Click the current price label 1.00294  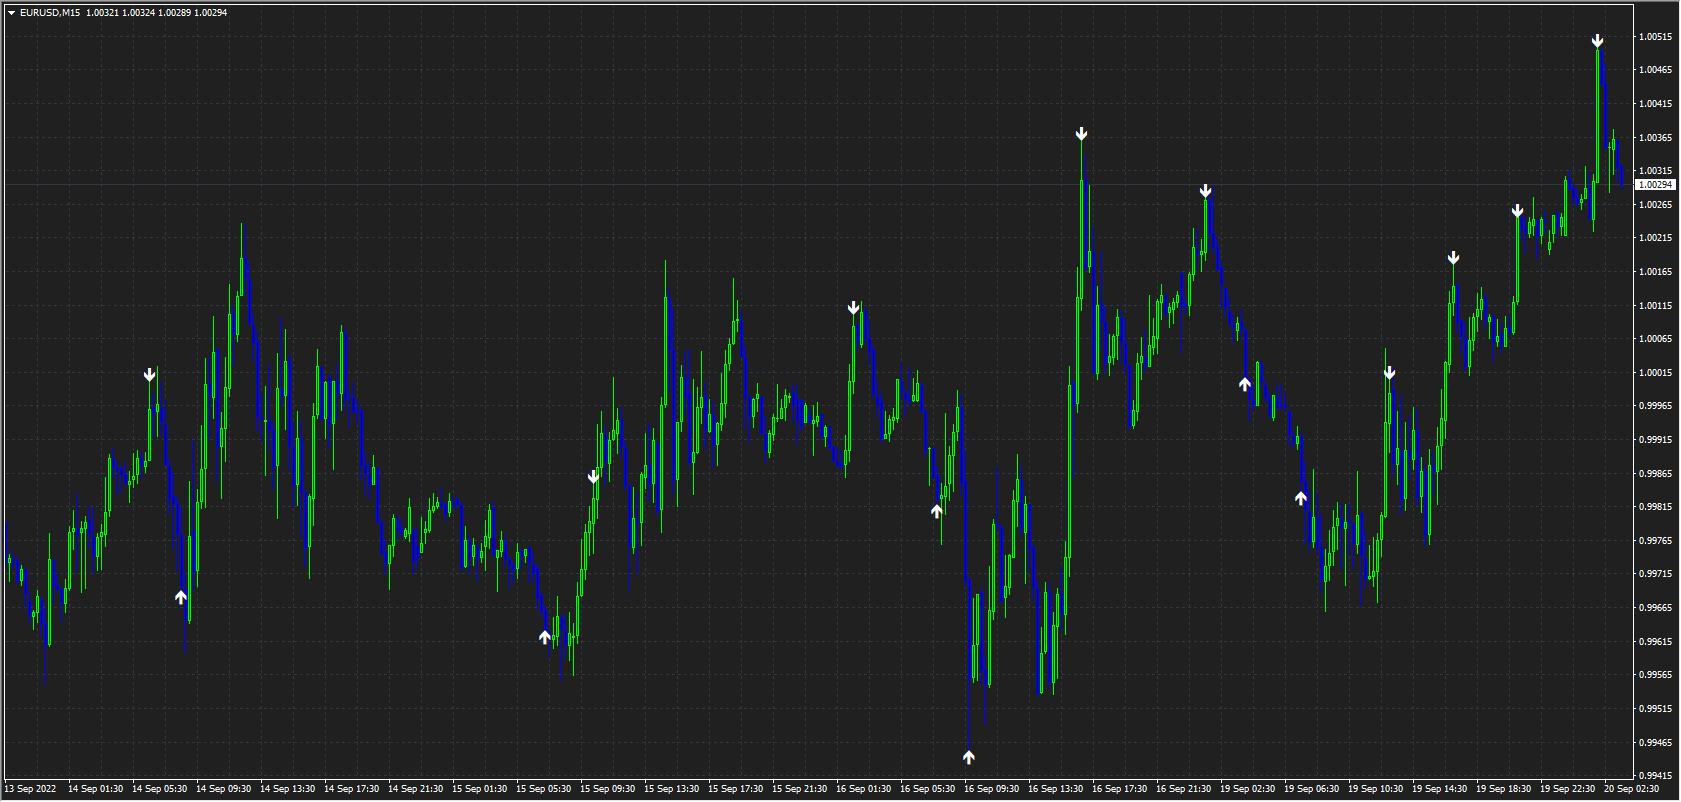tap(1655, 185)
